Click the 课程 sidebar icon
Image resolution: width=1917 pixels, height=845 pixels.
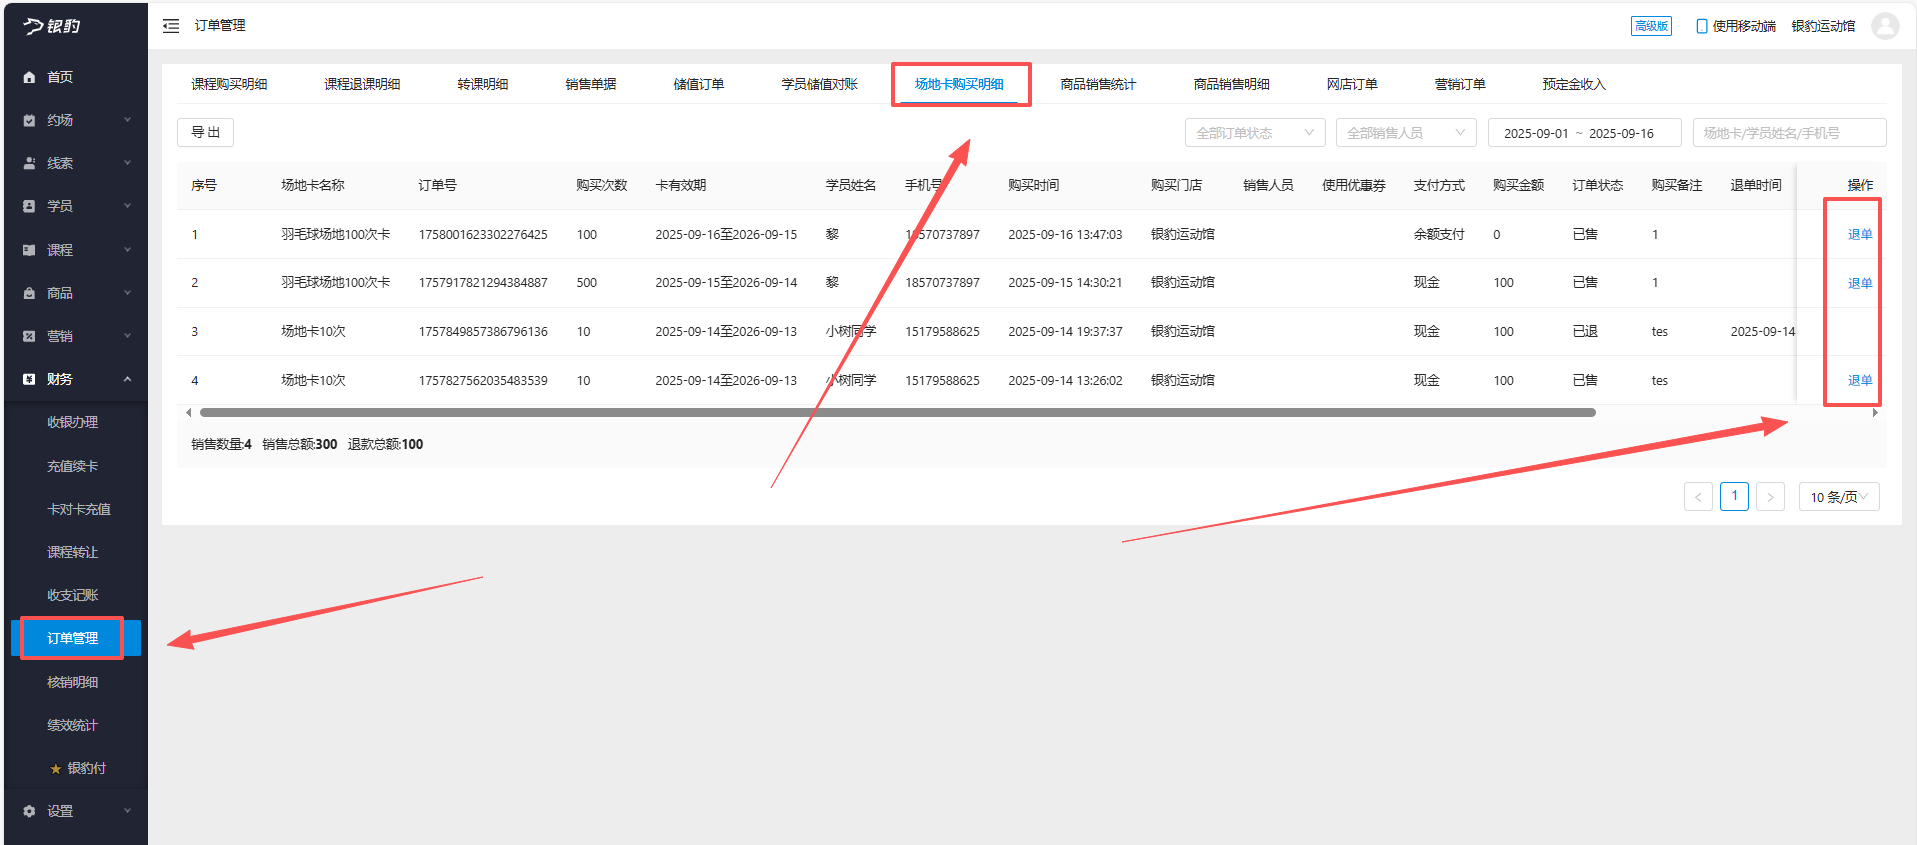pyautogui.click(x=29, y=250)
